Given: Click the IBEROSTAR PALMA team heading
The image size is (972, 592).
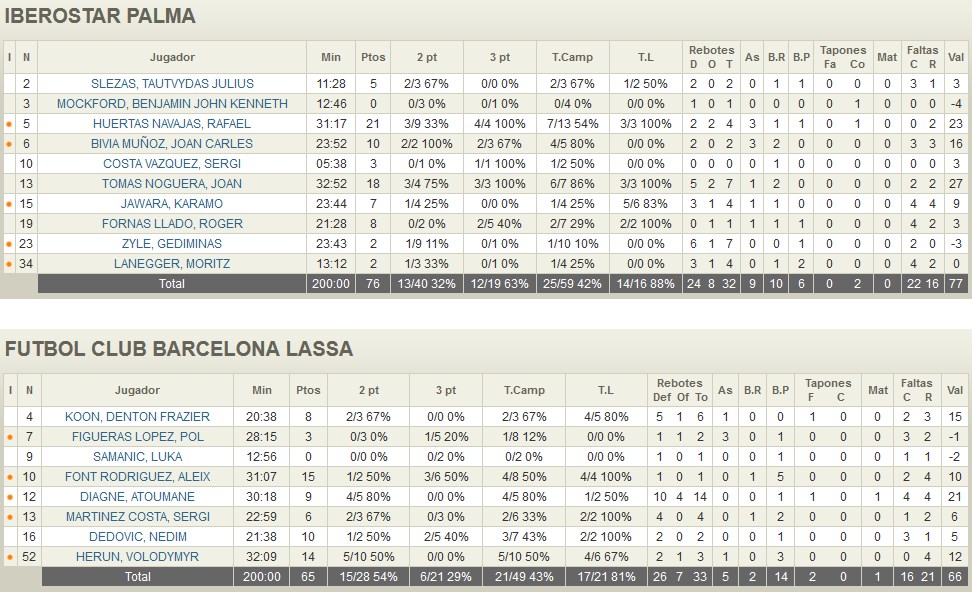Looking at the screenshot, I should coord(100,17).
